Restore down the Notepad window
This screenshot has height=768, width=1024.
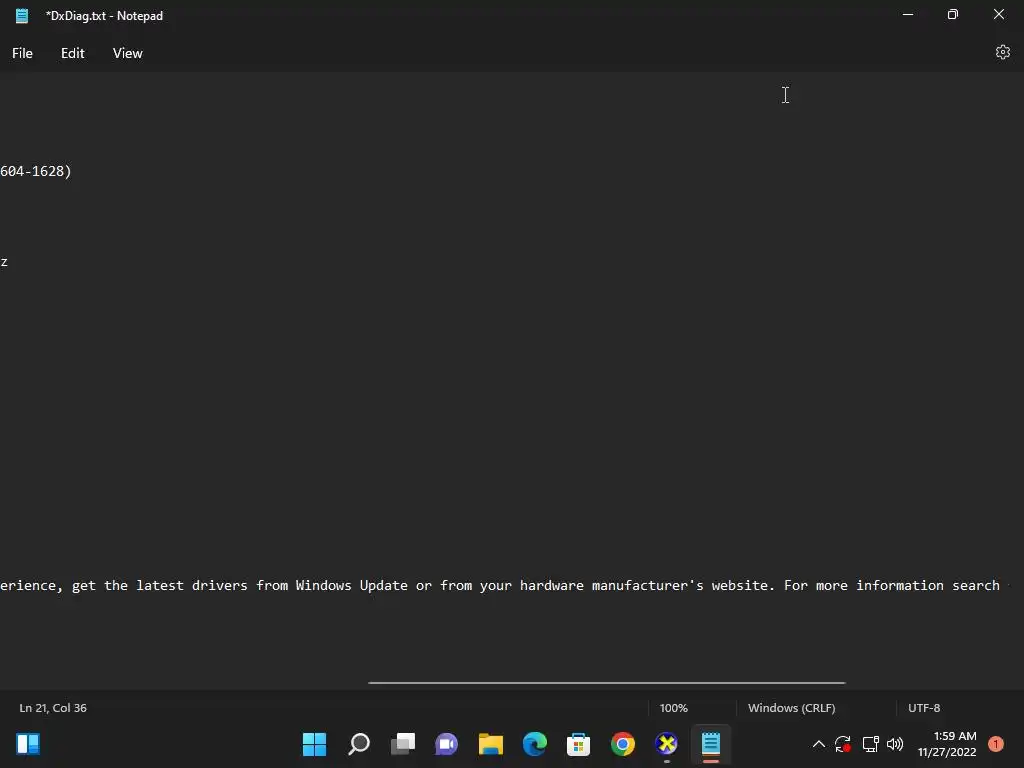click(953, 14)
